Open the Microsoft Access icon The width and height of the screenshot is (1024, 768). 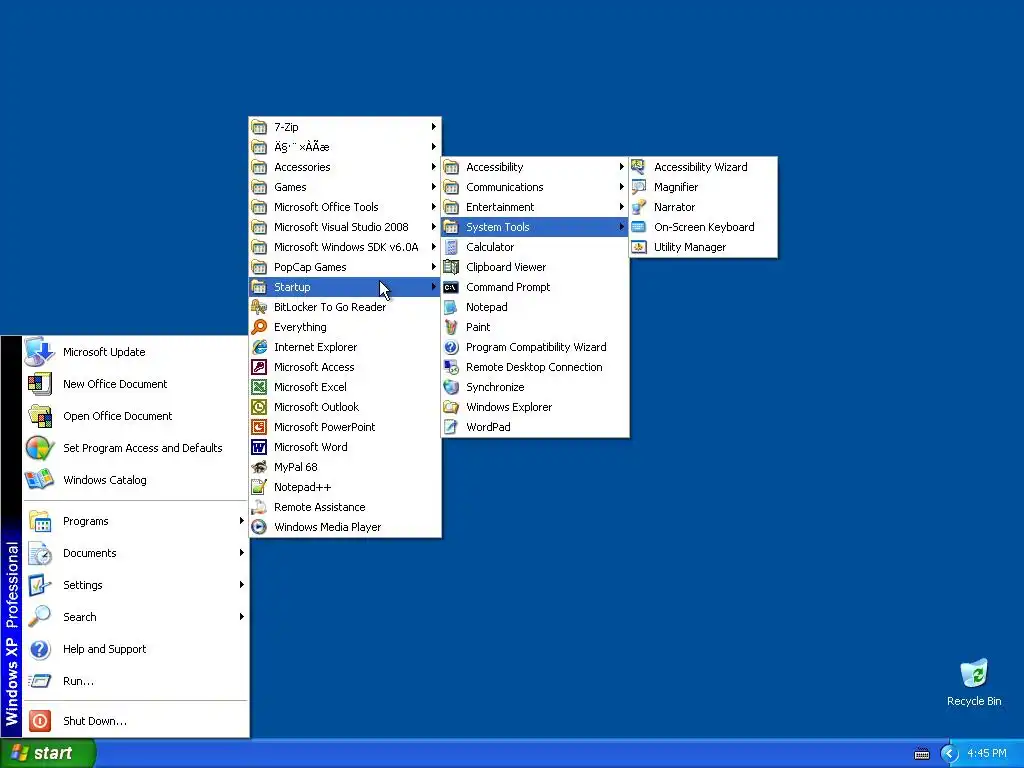[x=259, y=367]
